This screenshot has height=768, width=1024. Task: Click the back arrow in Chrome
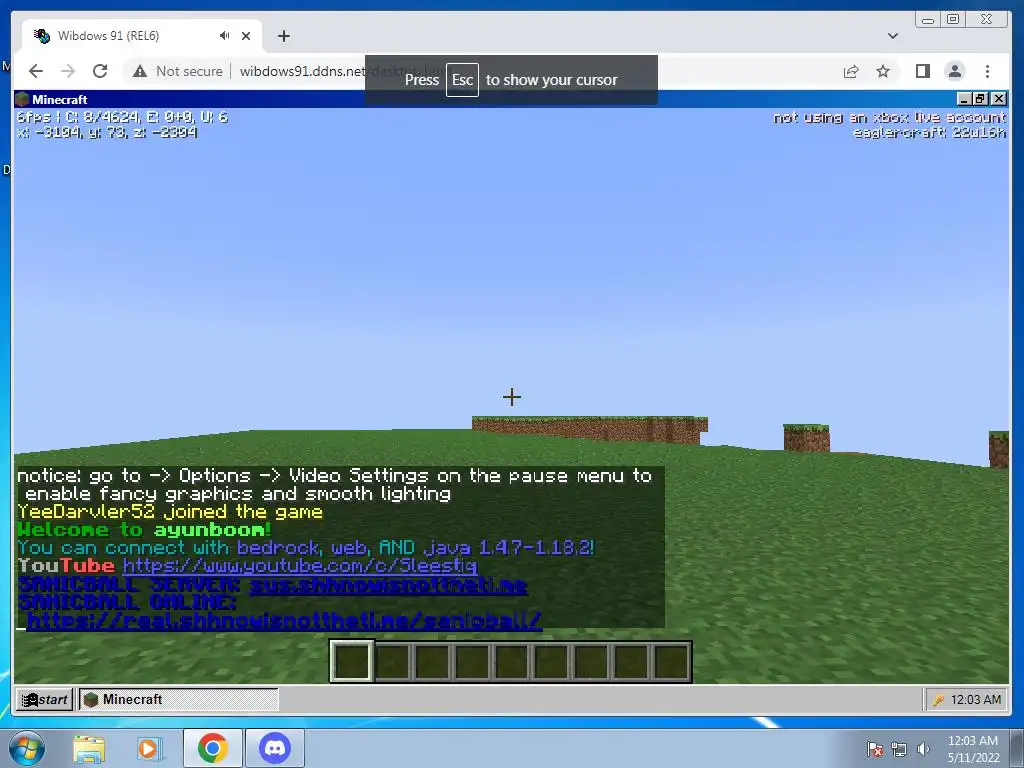pos(36,71)
